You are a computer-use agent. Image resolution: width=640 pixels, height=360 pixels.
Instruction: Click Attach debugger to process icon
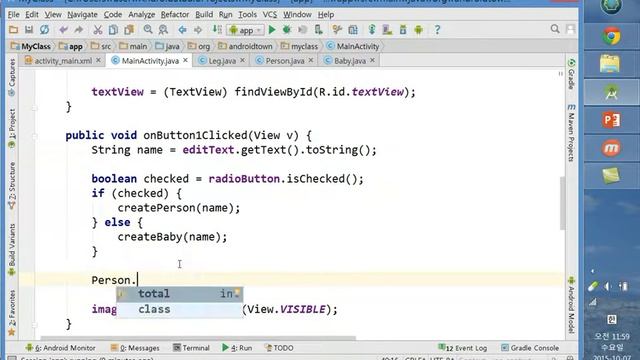[318, 30]
